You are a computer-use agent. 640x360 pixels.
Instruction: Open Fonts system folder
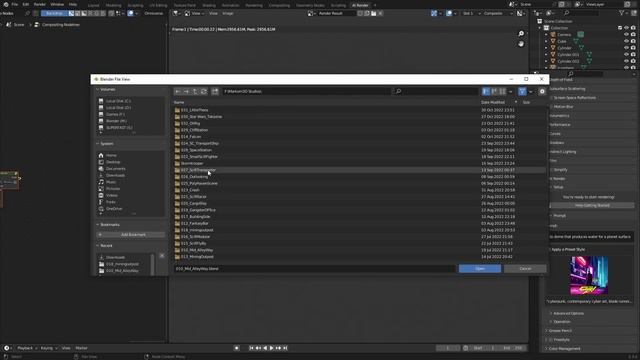(x=111, y=202)
